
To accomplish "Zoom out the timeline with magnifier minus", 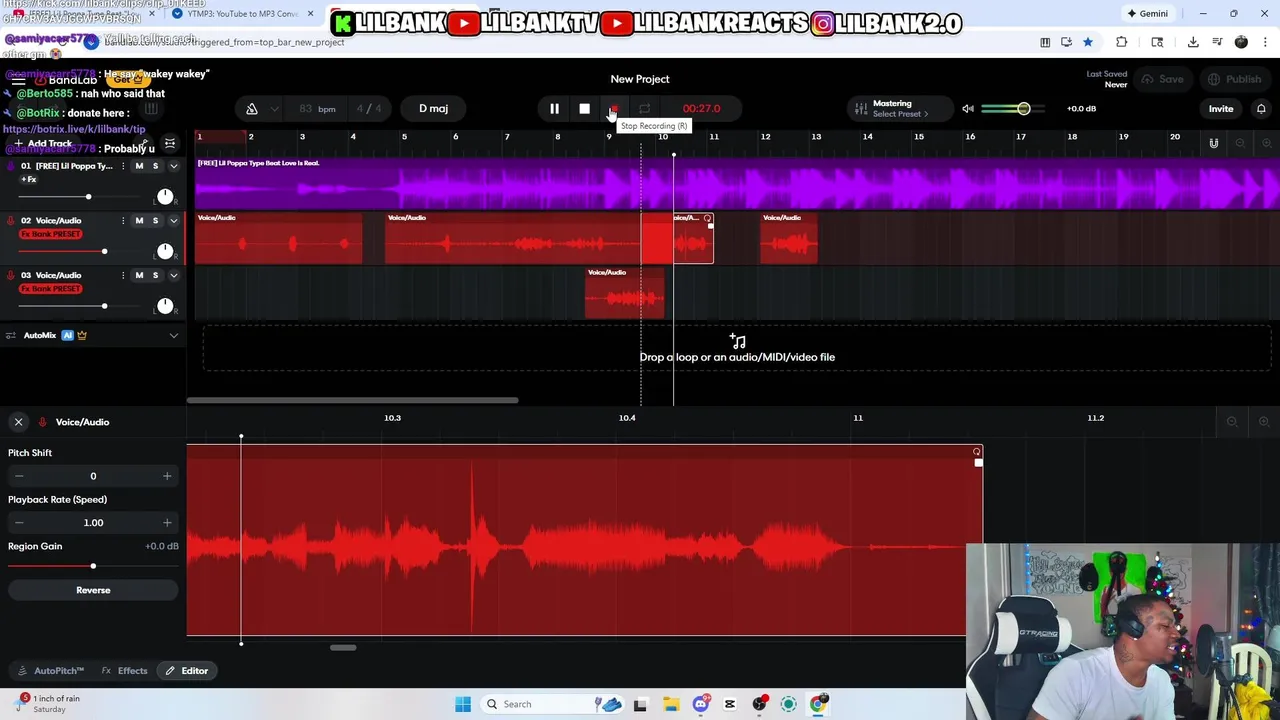I will (x=1240, y=144).
